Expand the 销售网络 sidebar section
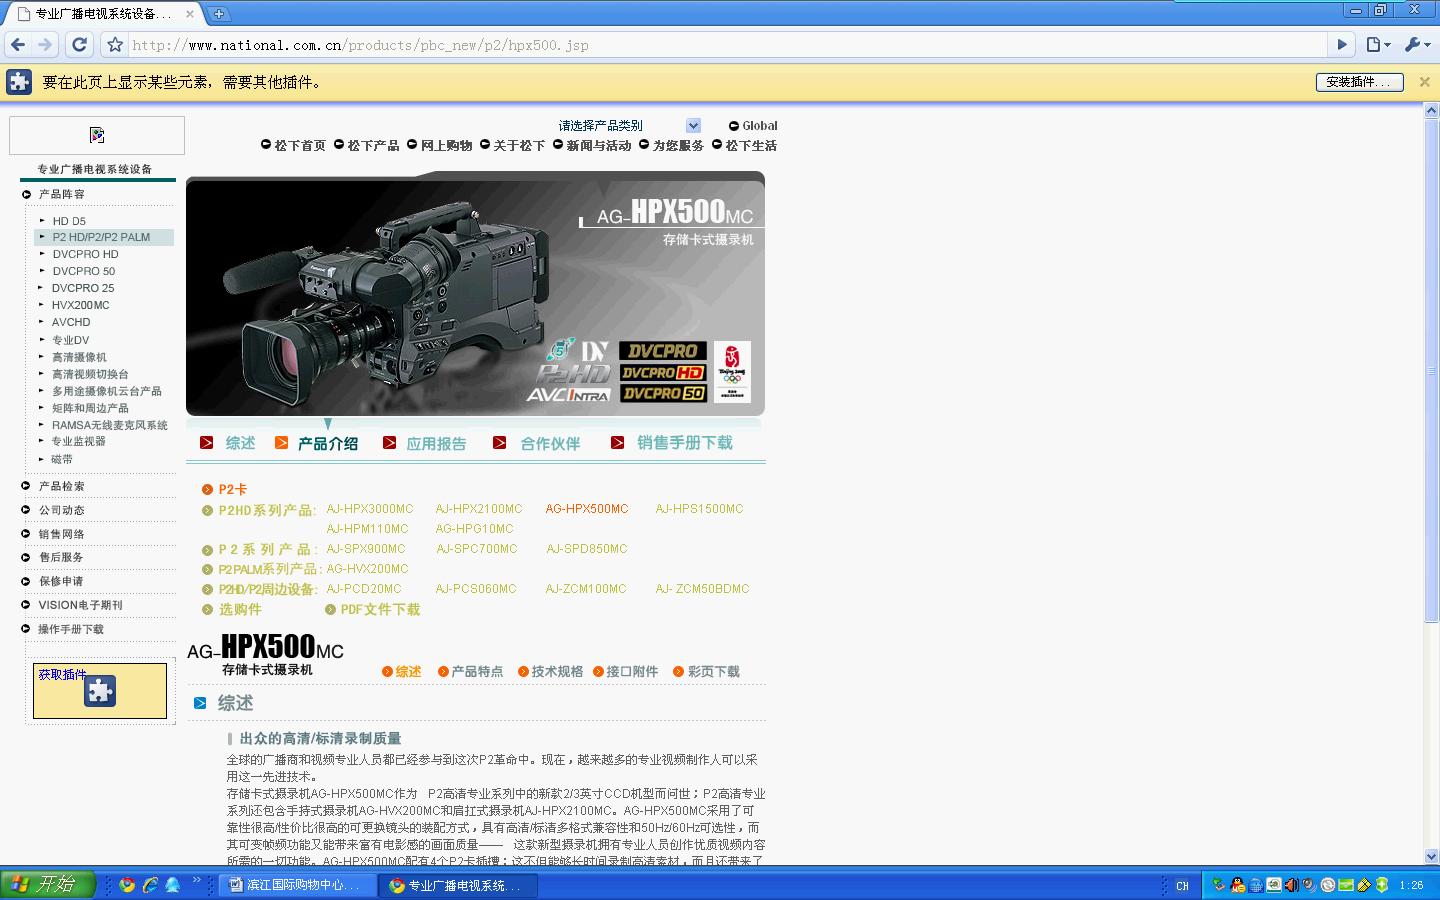 [62, 534]
